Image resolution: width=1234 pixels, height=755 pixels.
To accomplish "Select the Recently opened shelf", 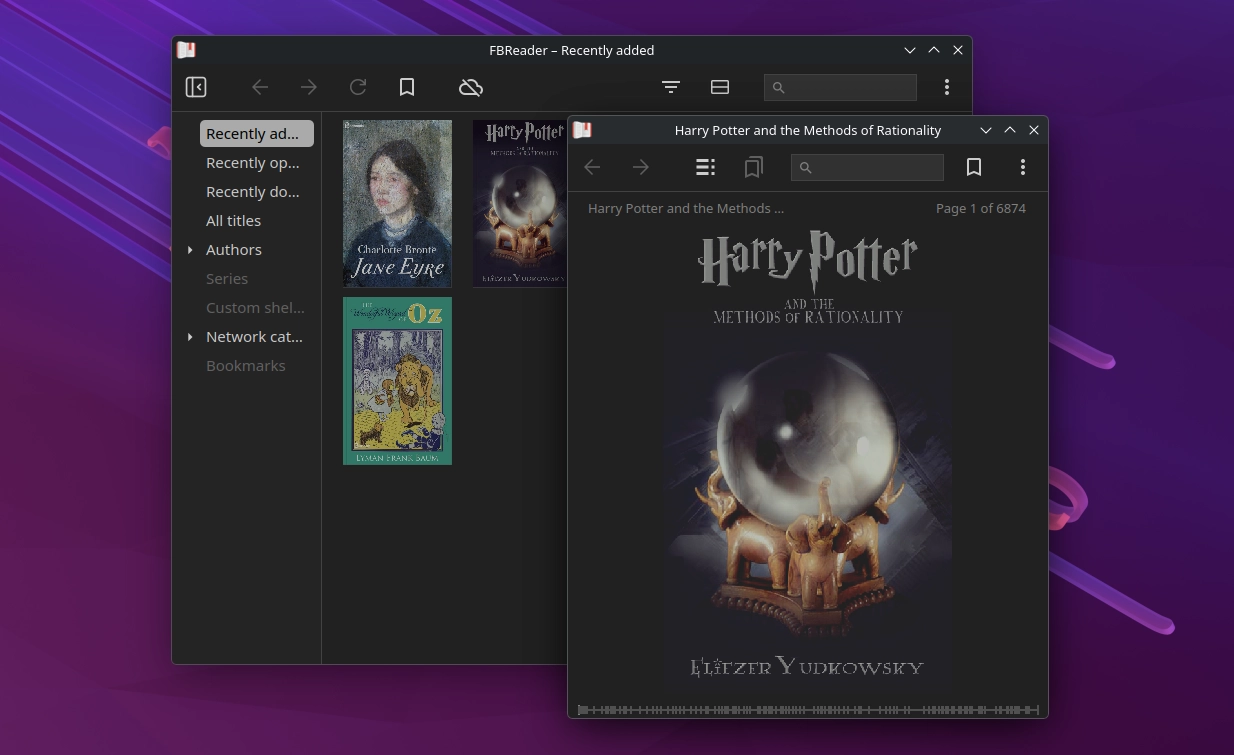I will (x=252, y=163).
